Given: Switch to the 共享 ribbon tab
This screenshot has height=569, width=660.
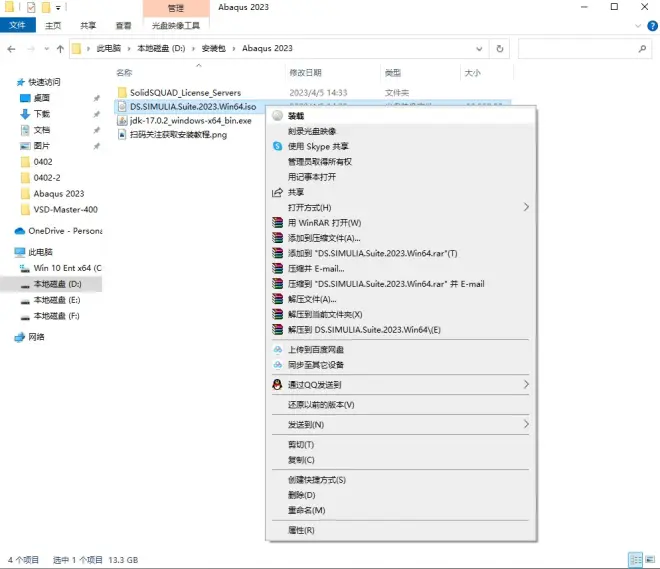Looking at the screenshot, I should pos(88,26).
